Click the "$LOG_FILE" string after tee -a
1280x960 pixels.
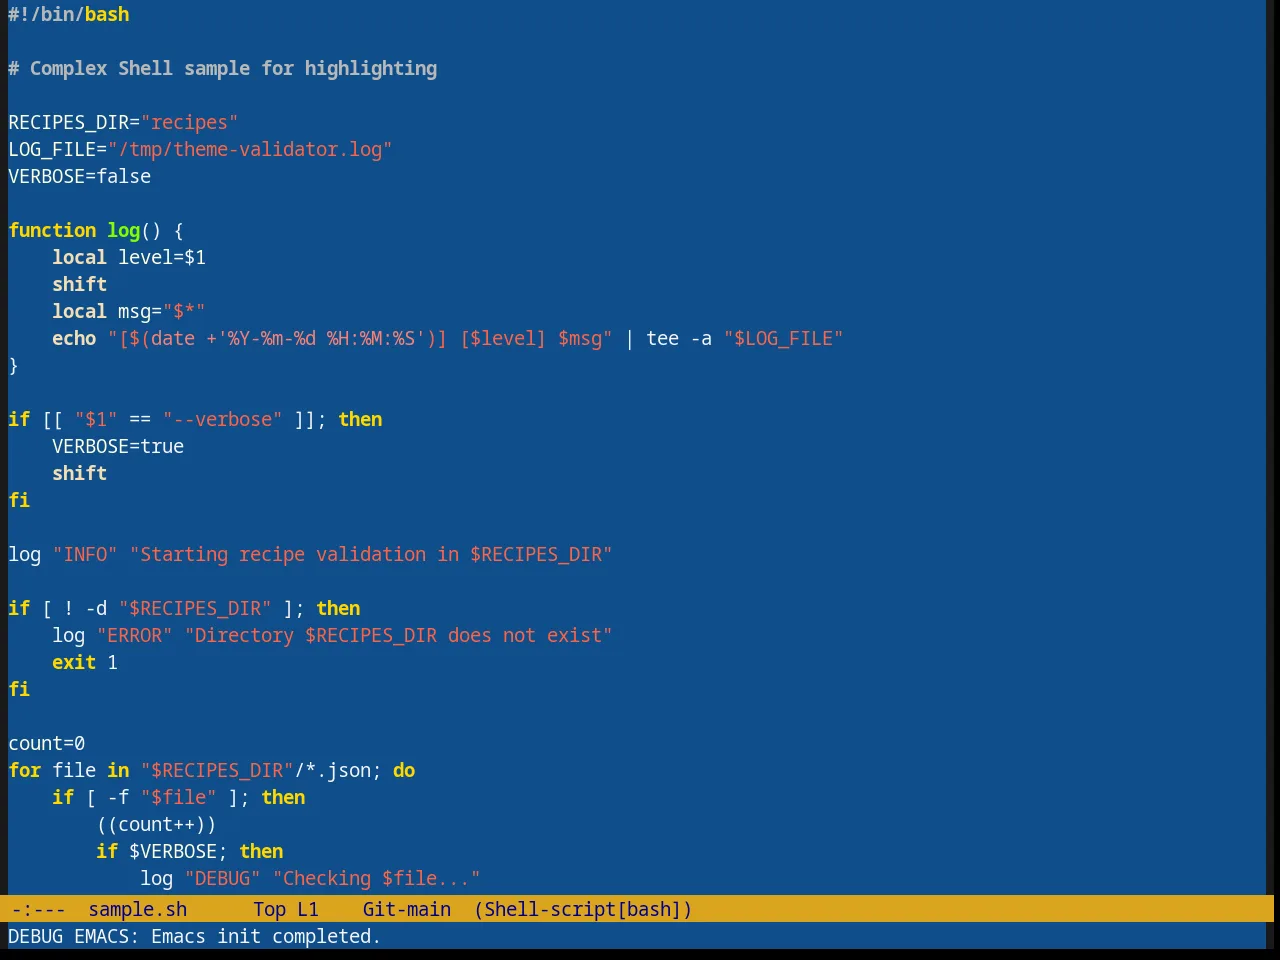point(783,338)
